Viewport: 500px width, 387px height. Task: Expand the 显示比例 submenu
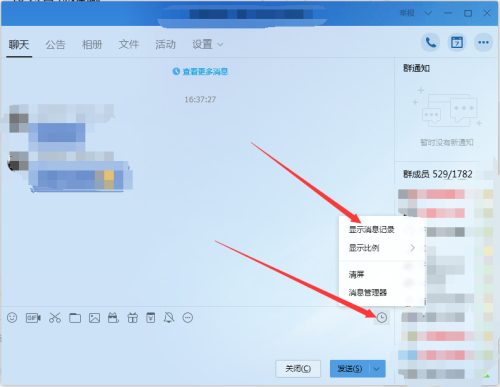click(x=382, y=248)
